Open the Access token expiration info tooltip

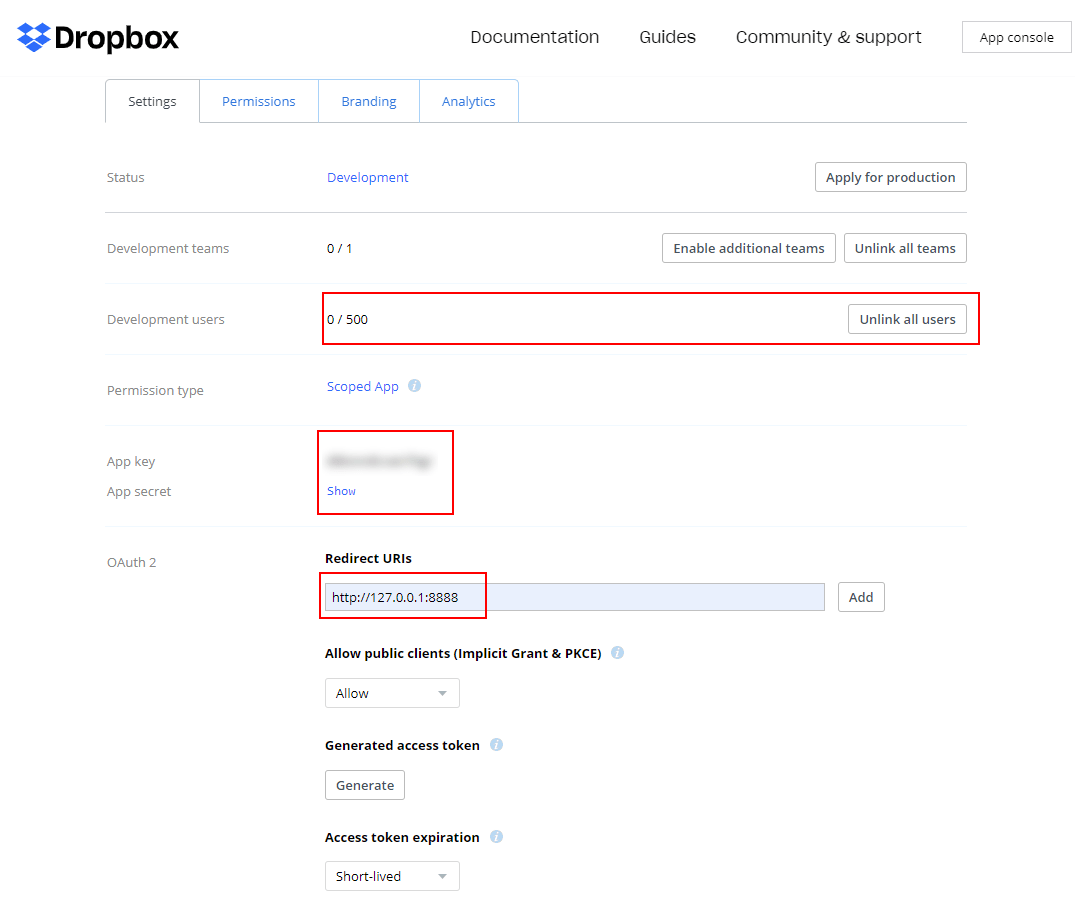click(496, 837)
